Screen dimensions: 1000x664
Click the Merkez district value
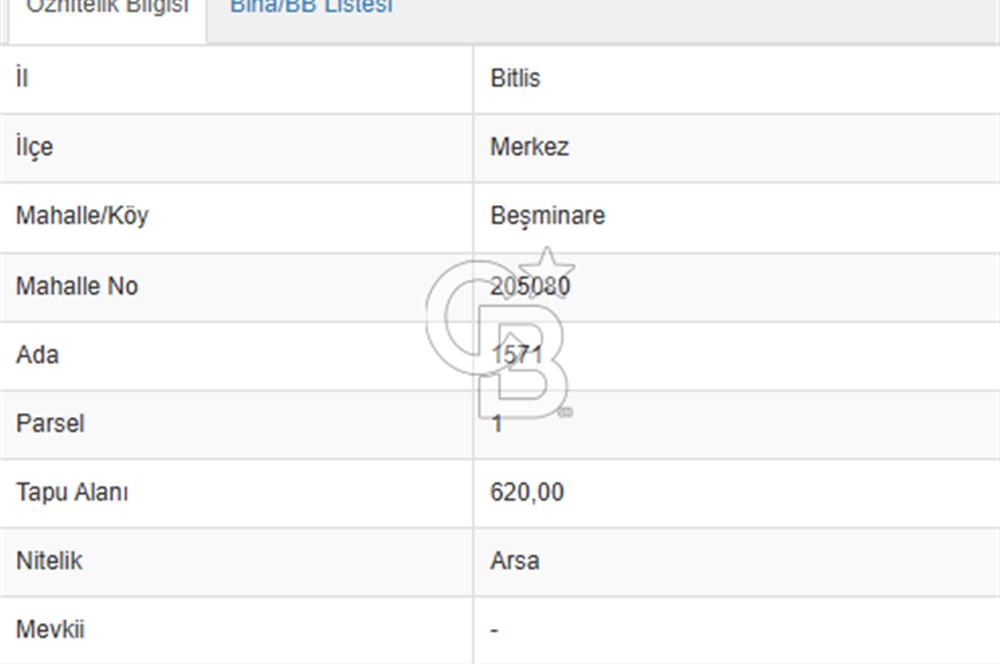(x=529, y=147)
